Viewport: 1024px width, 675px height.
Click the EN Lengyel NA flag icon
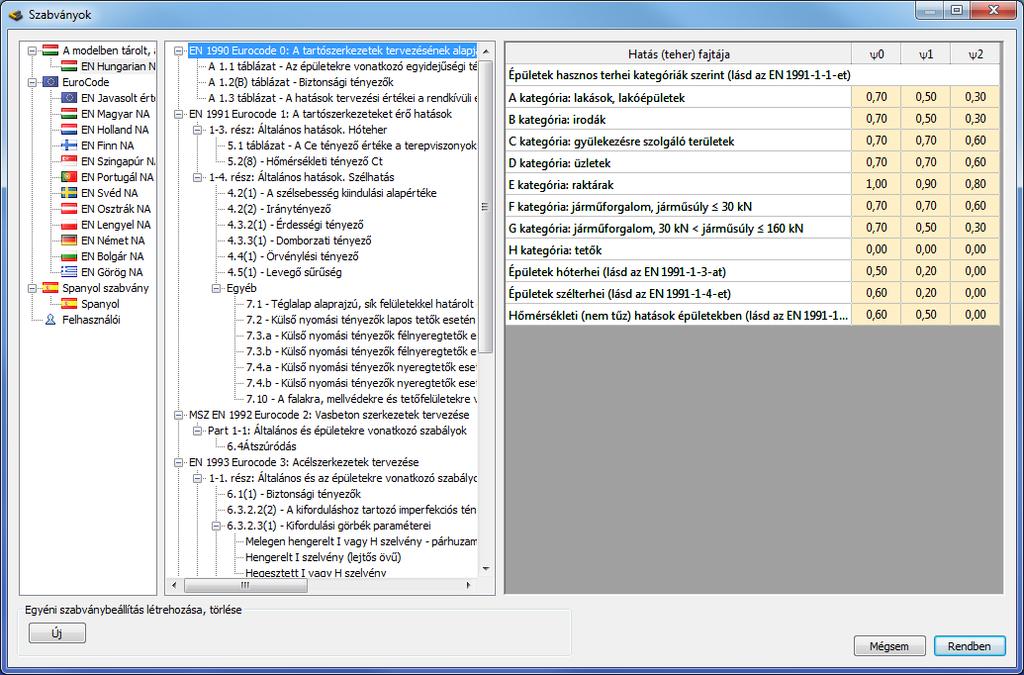pos(69,225)
